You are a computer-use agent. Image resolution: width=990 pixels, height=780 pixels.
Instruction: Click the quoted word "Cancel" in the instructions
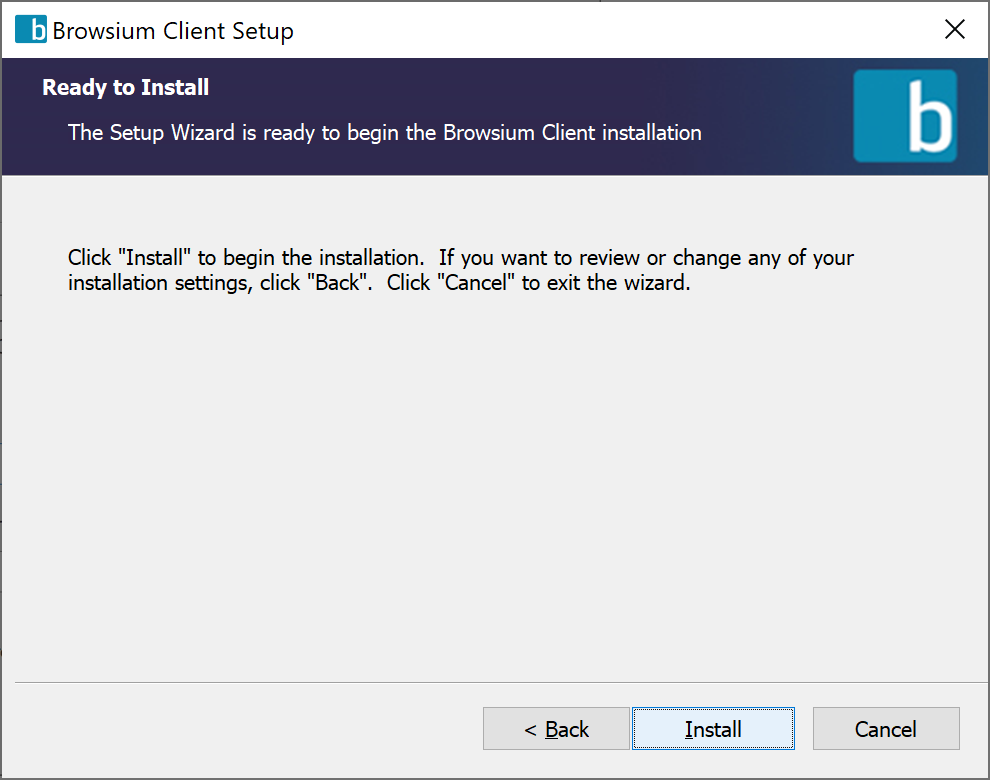click(x=475, y=283)
